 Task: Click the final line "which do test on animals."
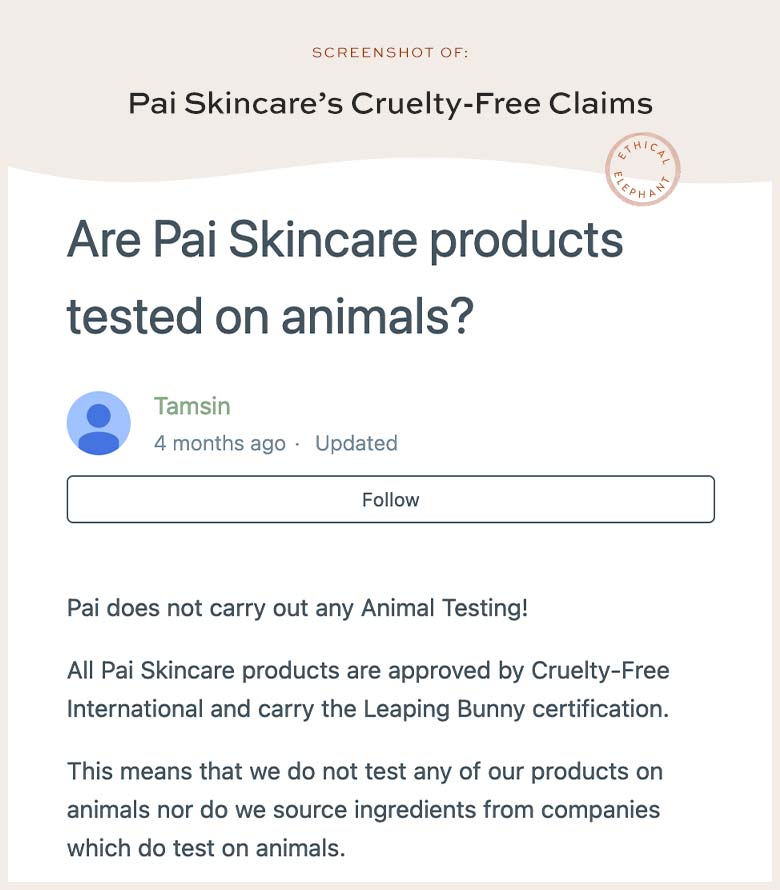click(206, 849)
